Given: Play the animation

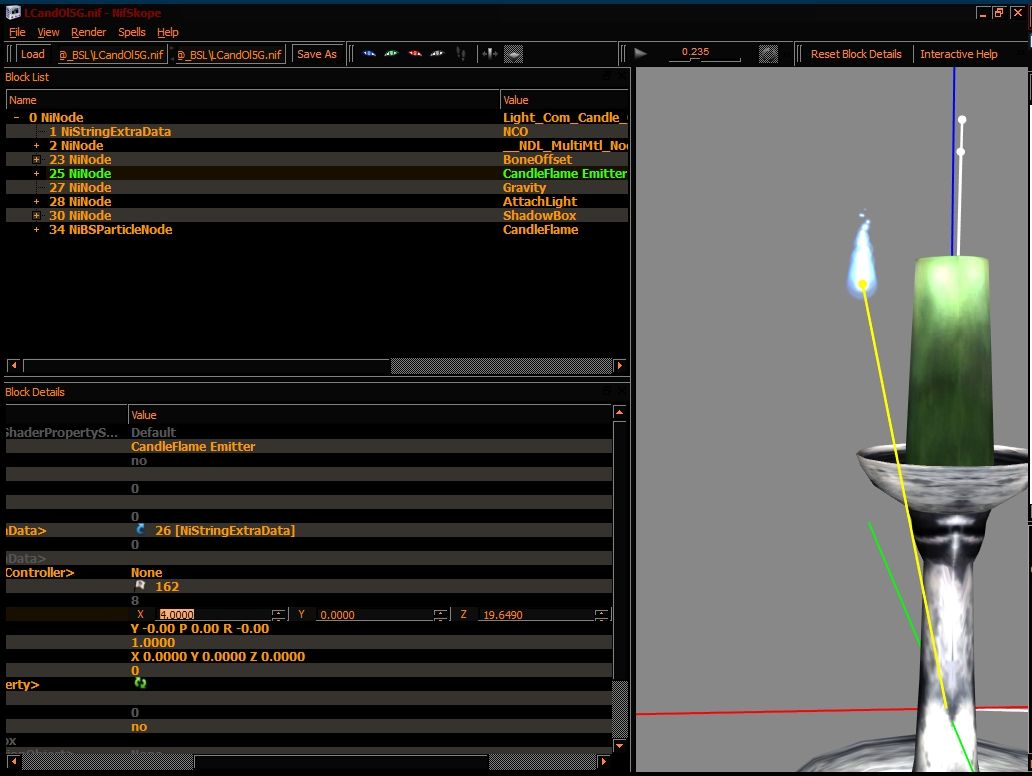Looking at the screenshot, I should pos(640,54).
